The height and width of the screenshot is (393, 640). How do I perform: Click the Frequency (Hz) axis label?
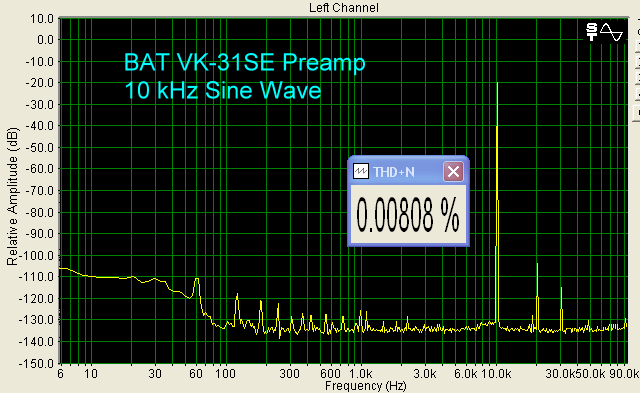pos(366,386)
